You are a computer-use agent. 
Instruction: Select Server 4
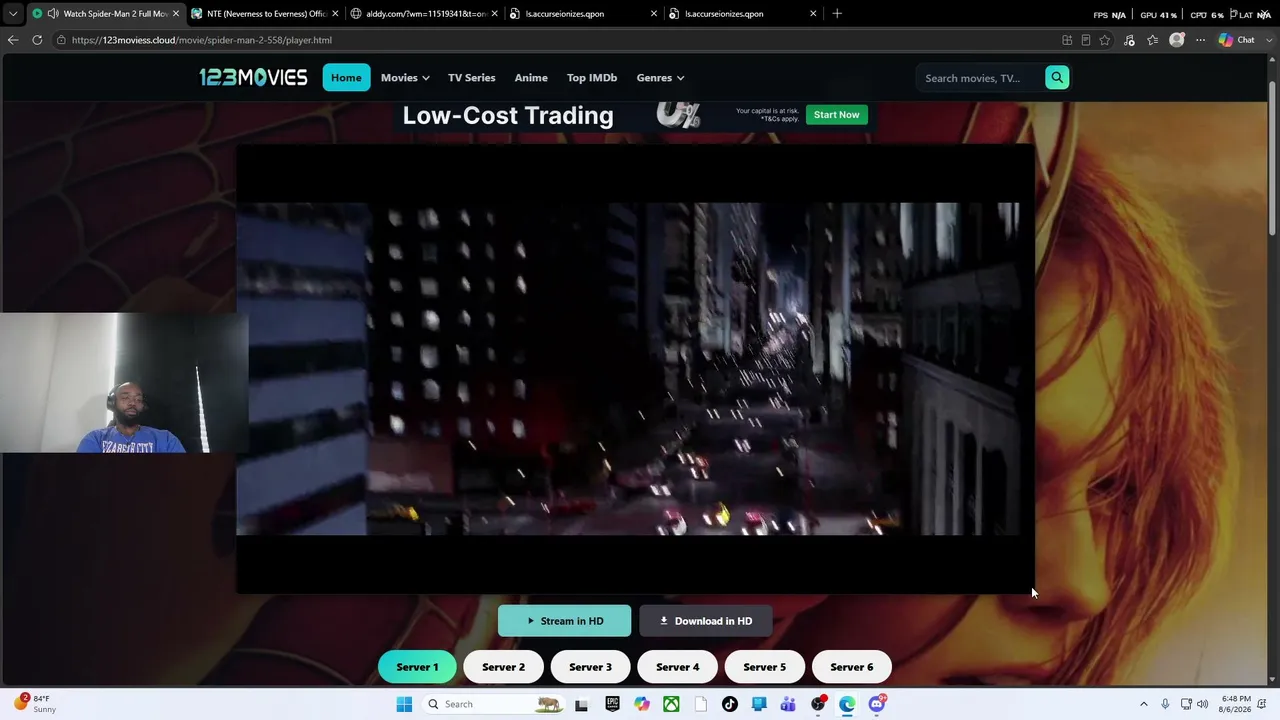tap(677, 667)
